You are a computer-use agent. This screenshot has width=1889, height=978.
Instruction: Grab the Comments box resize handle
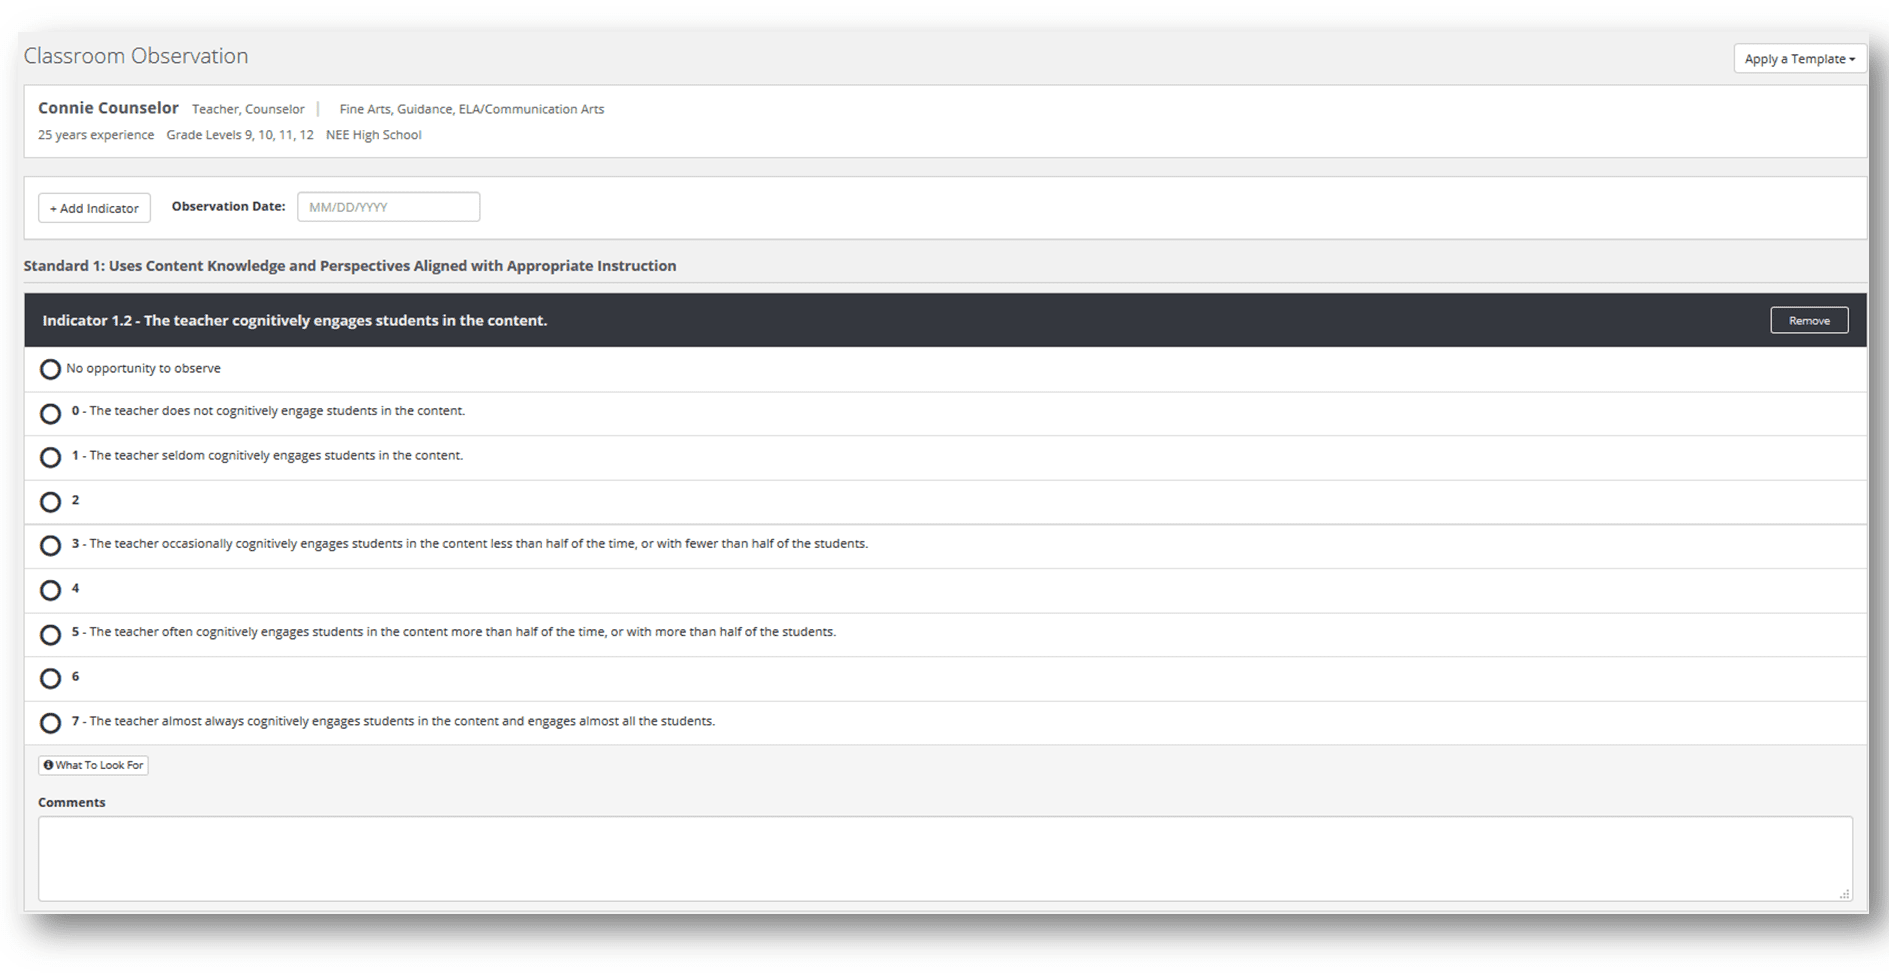click(1844, 894)
